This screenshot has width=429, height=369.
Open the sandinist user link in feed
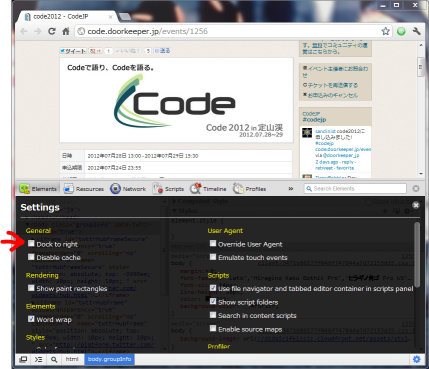(x=325, y=131)
